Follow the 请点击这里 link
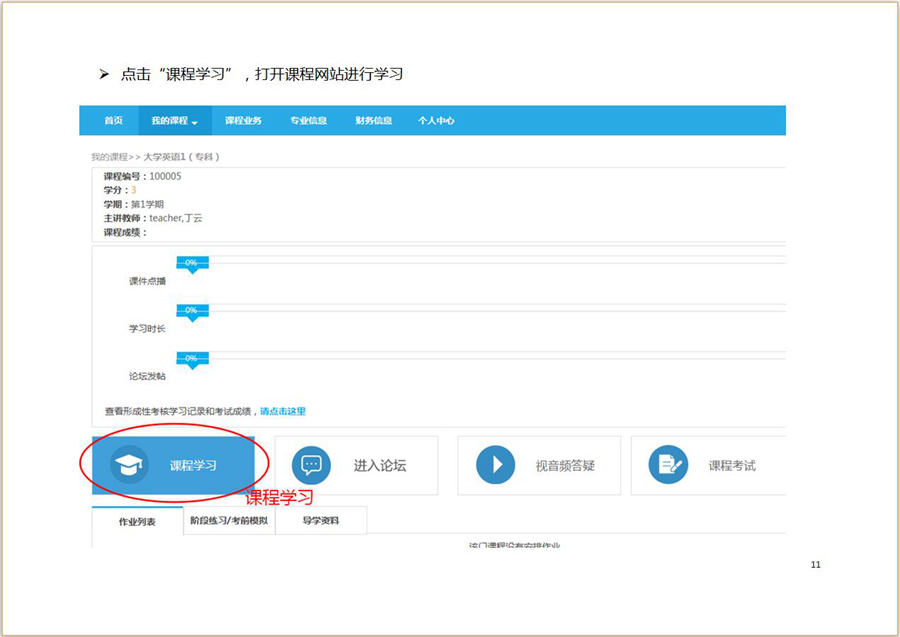Viewport: 900px width, 637px height. (x=283, y=411)
